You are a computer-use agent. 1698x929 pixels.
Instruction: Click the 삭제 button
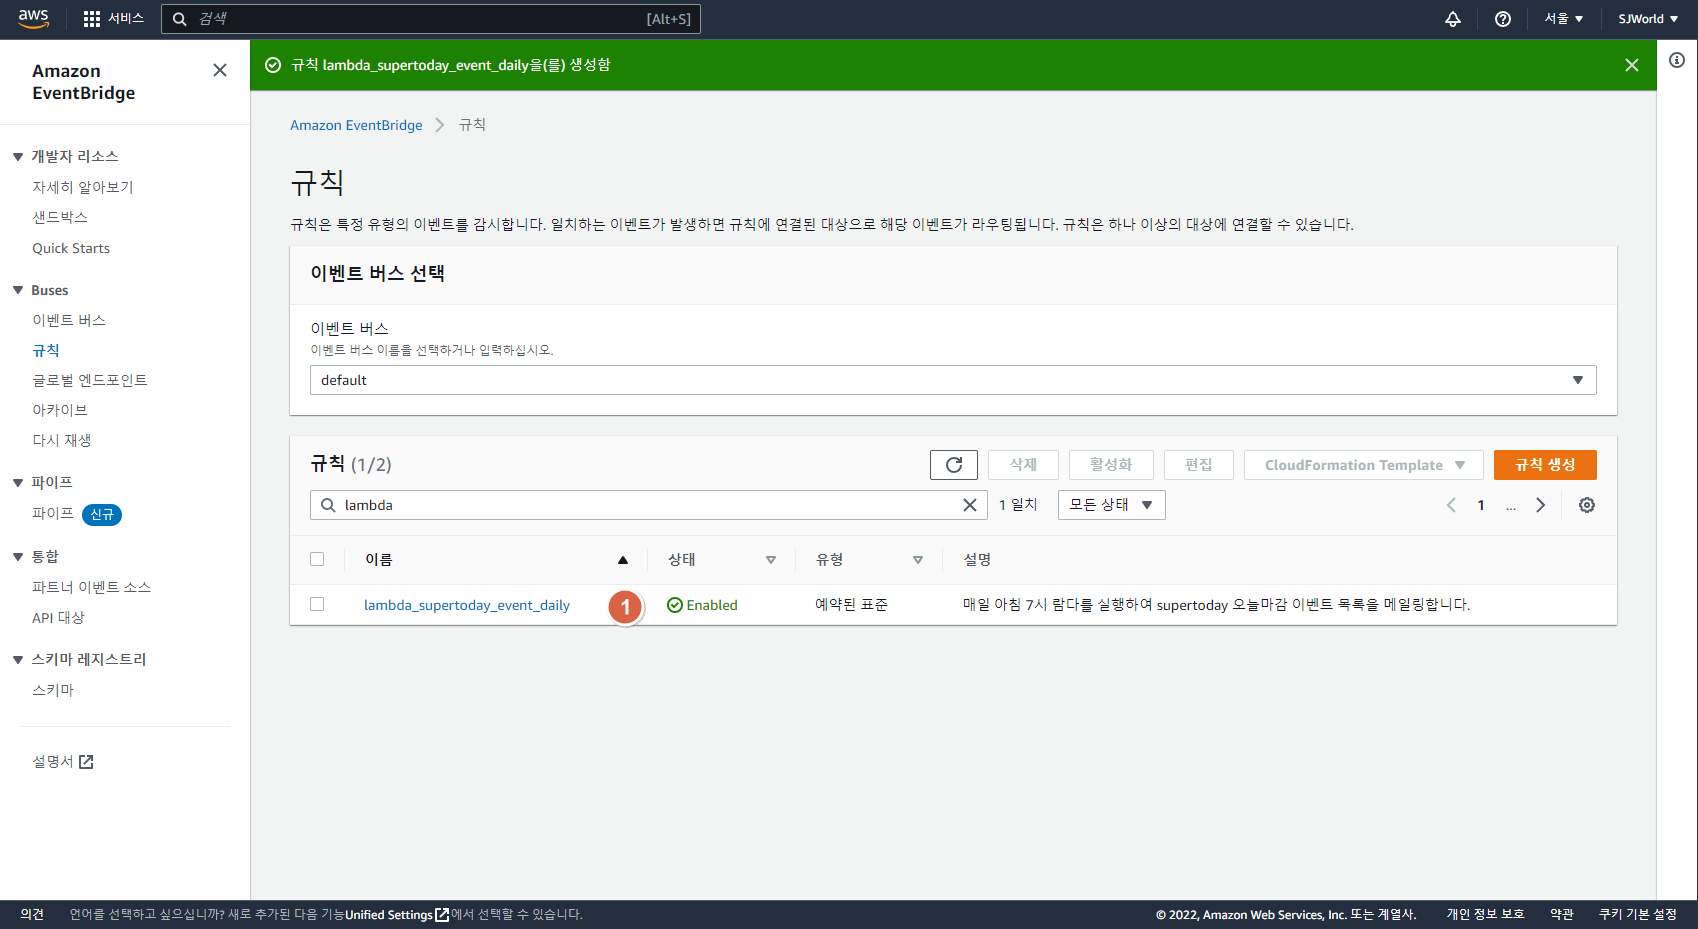(1023, 465)
